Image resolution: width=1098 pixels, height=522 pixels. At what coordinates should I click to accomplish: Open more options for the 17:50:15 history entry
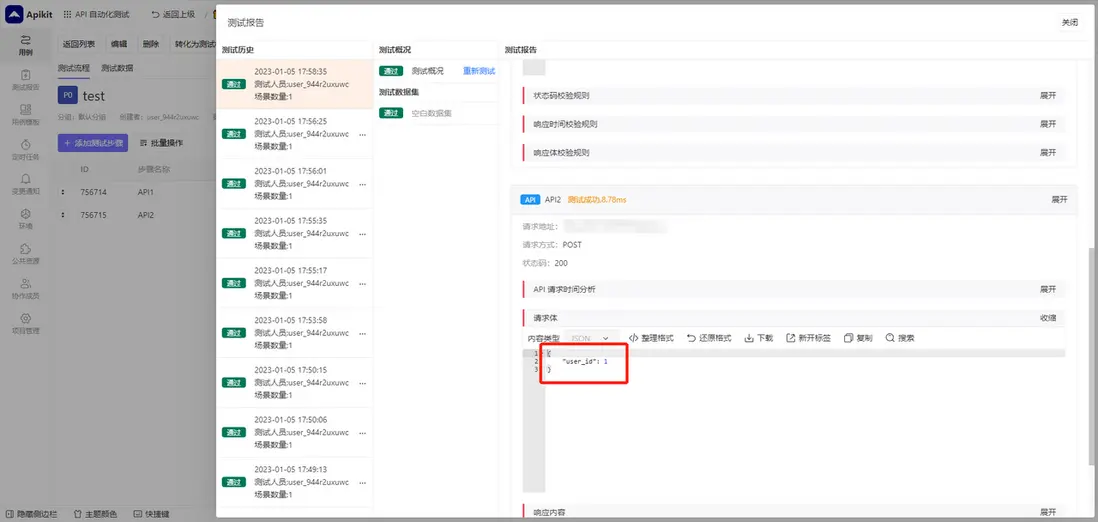click(363, 383)
